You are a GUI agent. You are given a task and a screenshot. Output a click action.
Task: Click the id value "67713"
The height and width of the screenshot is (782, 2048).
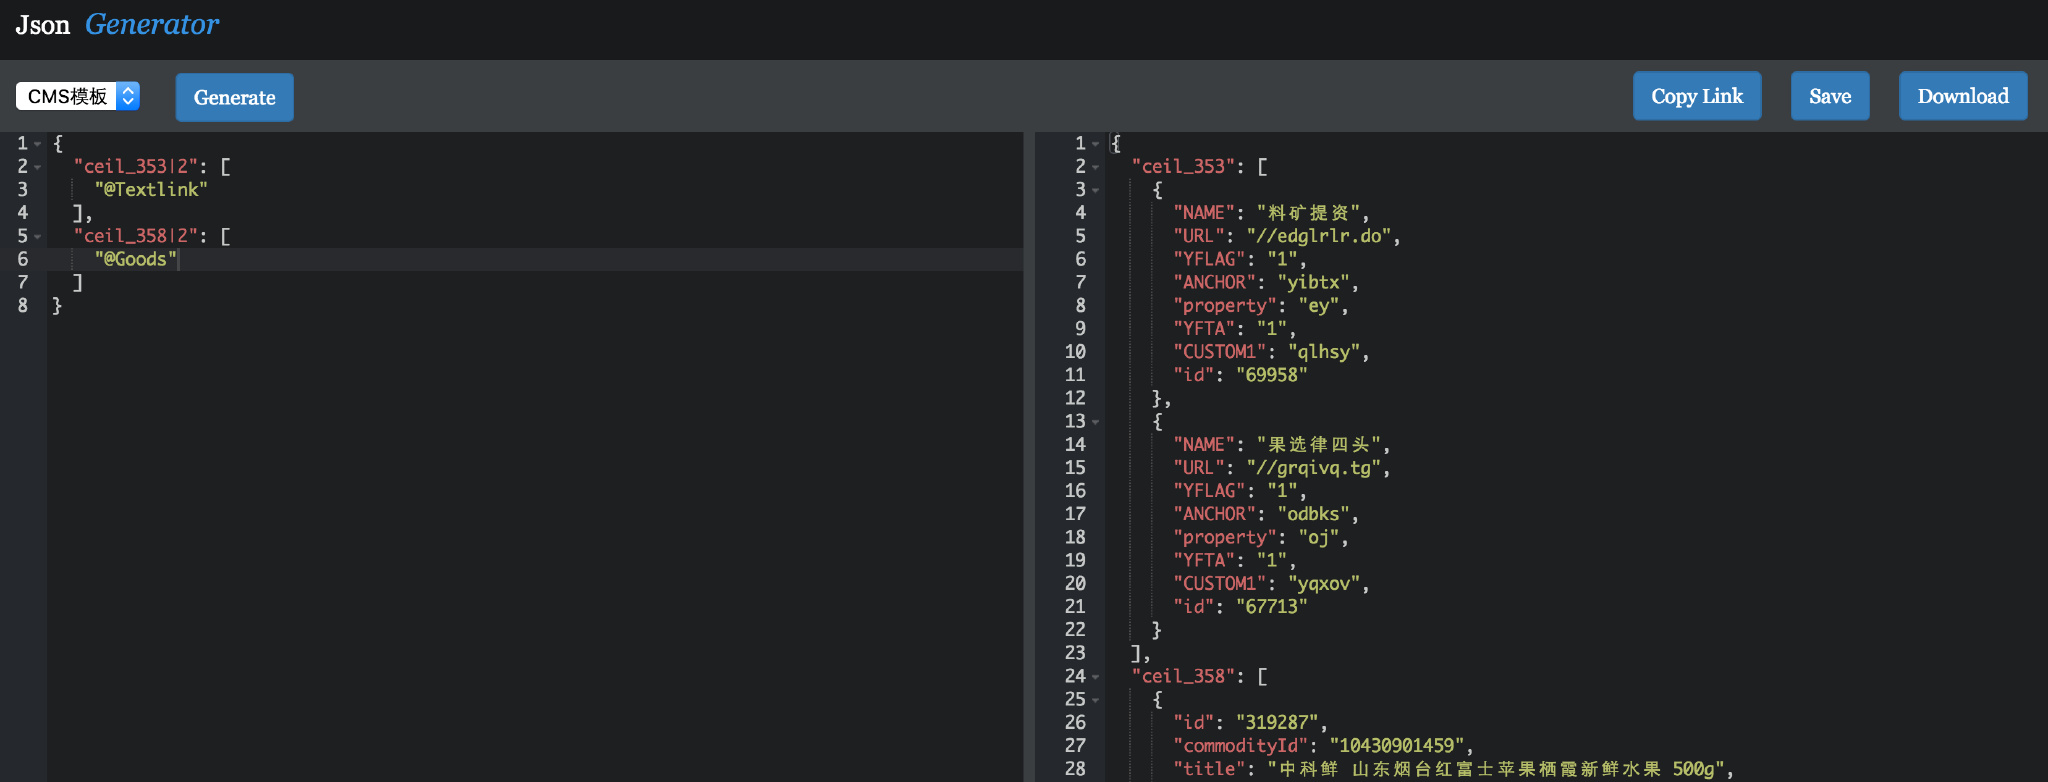tap(1272, 606)
